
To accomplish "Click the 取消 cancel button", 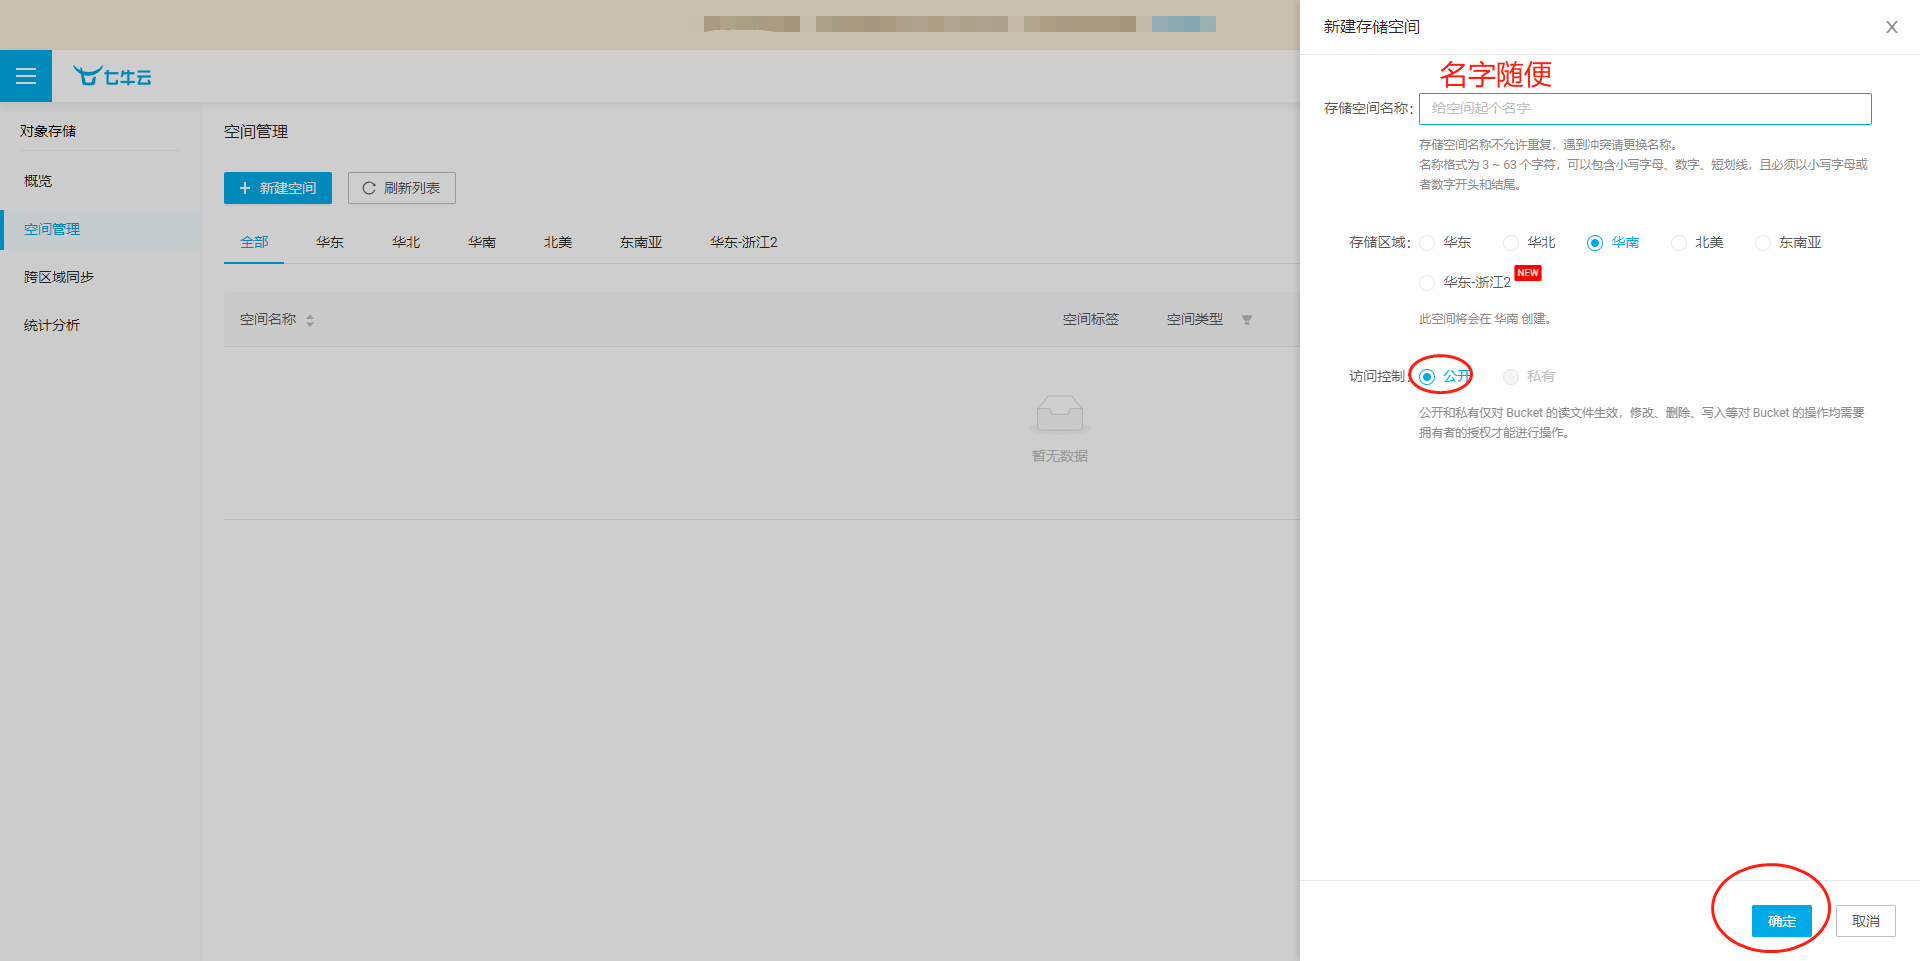I will 1864,921.
